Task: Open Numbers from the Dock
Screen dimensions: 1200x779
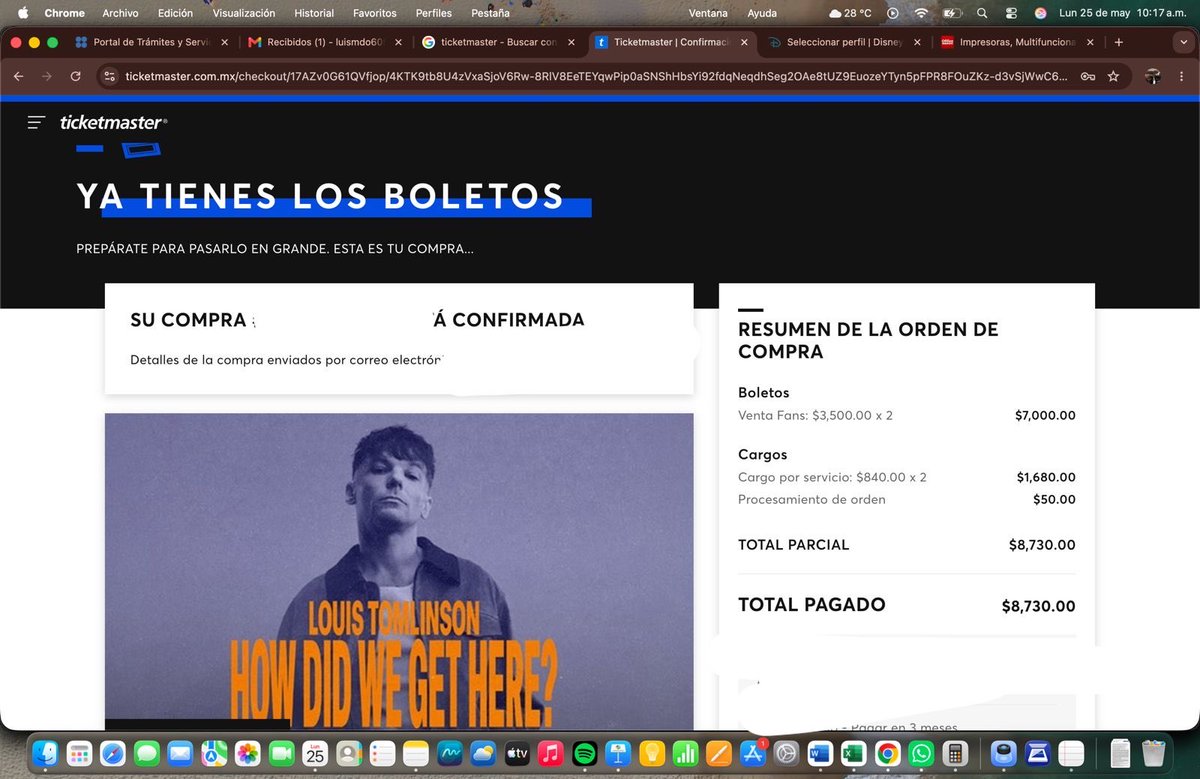Action: pyautogui.click(x=685, y=752)
